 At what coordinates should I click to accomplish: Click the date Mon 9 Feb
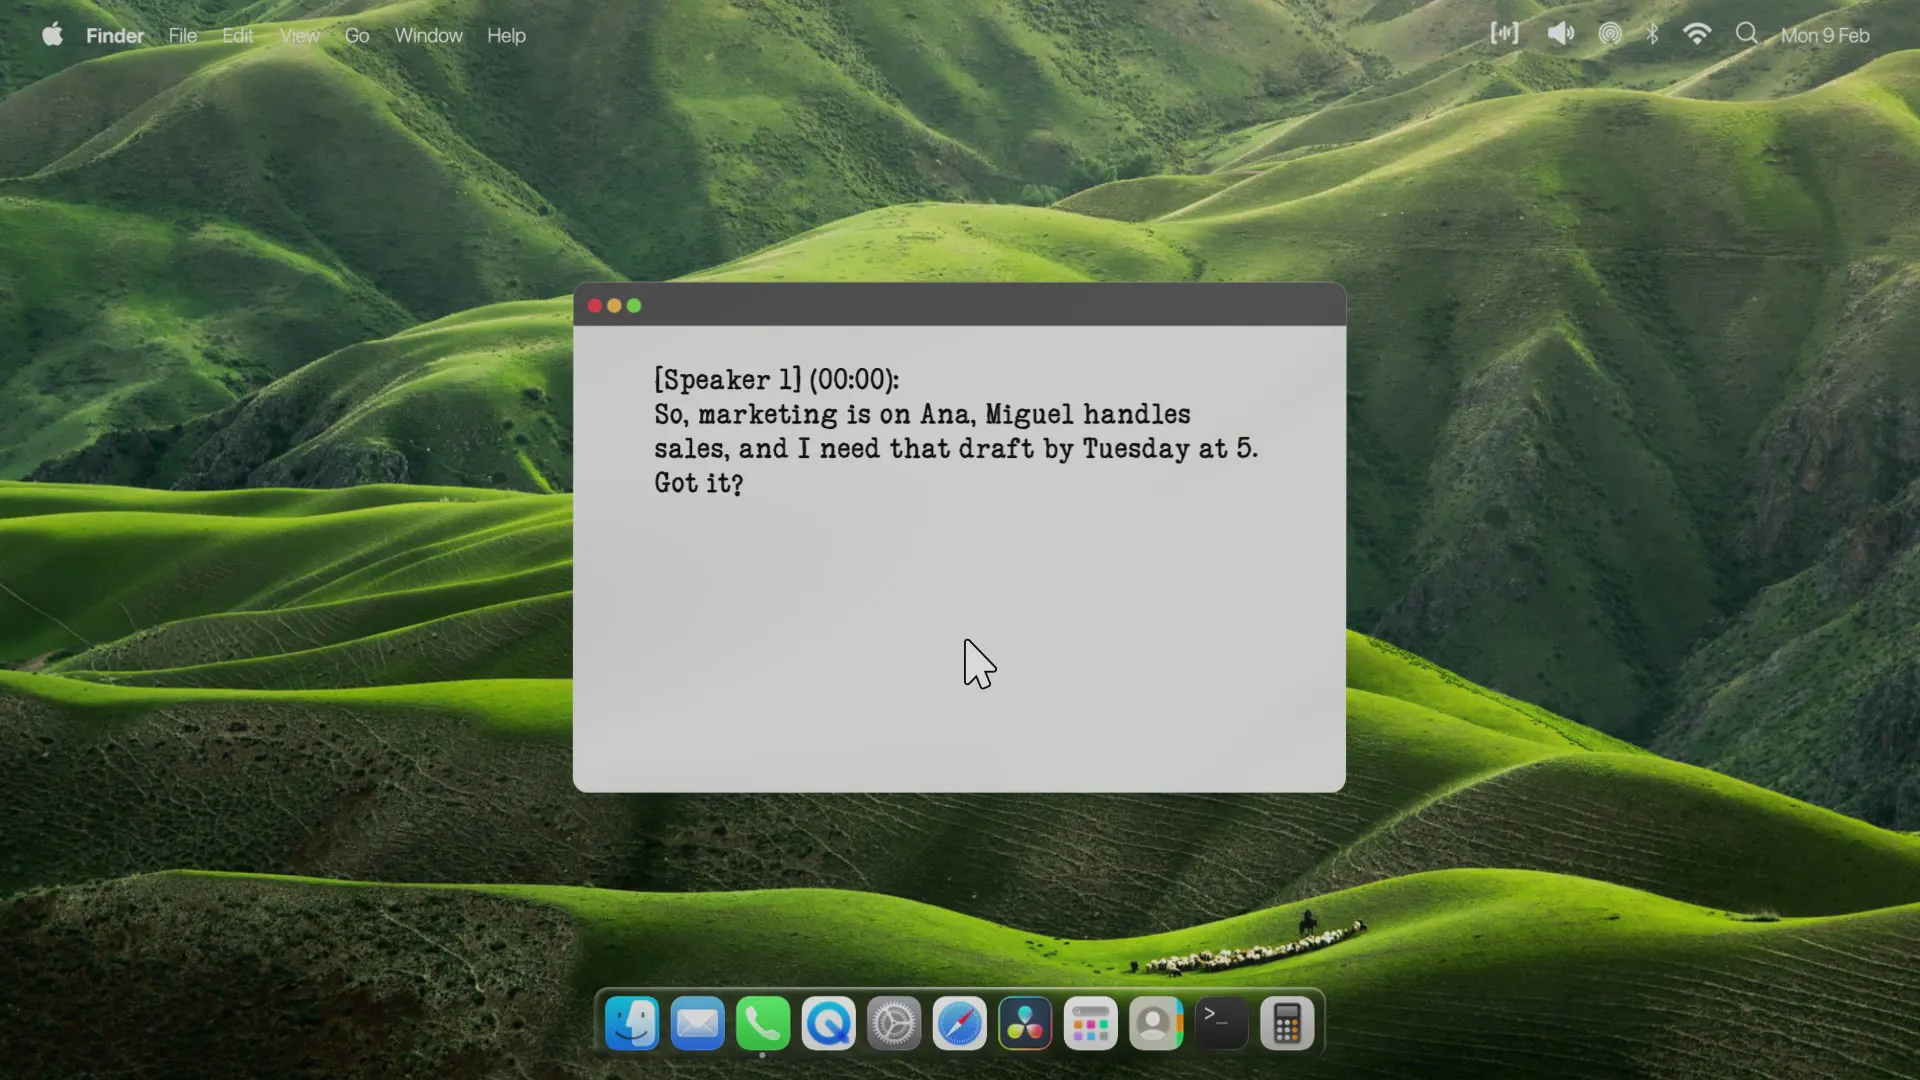pyautogui.click(x=1825, y=35)
